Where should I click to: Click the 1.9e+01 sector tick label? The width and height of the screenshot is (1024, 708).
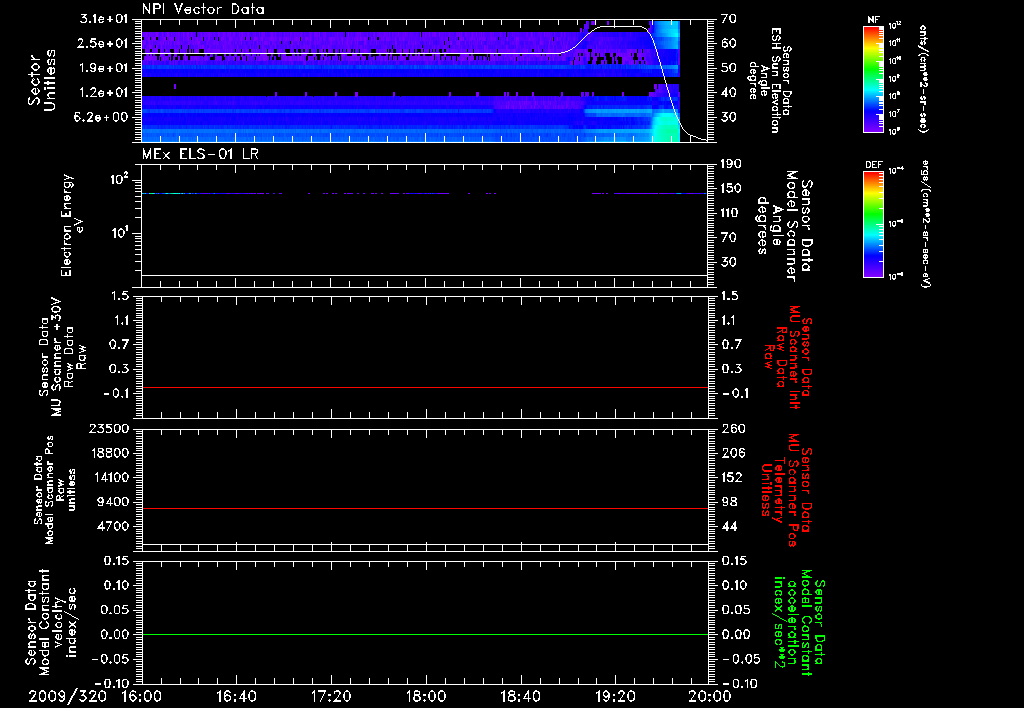pyautogui.click(x=103, y=68)
